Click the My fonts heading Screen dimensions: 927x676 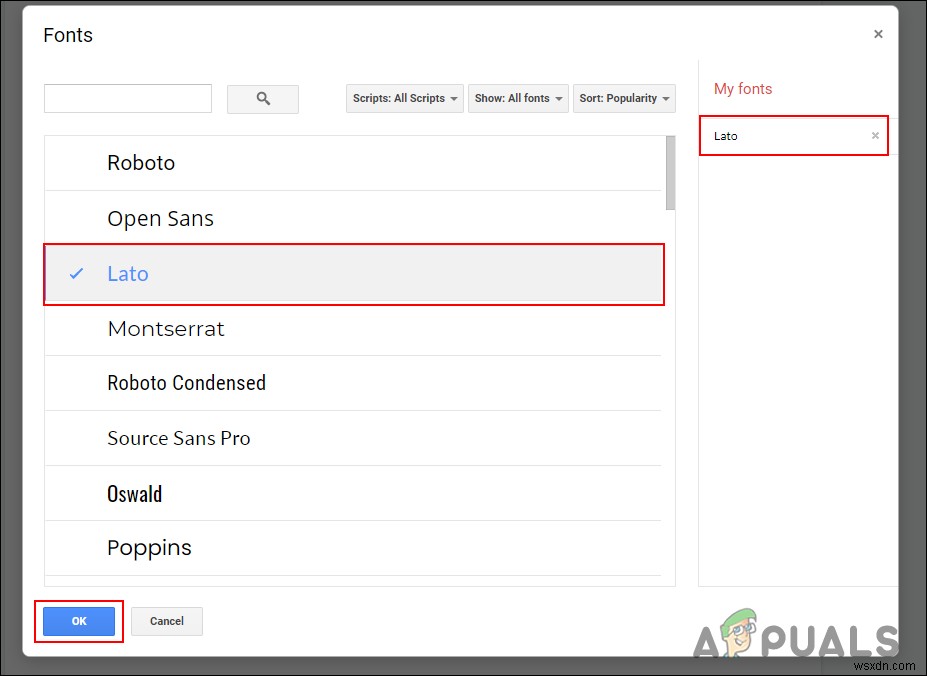tap(743, 89)
